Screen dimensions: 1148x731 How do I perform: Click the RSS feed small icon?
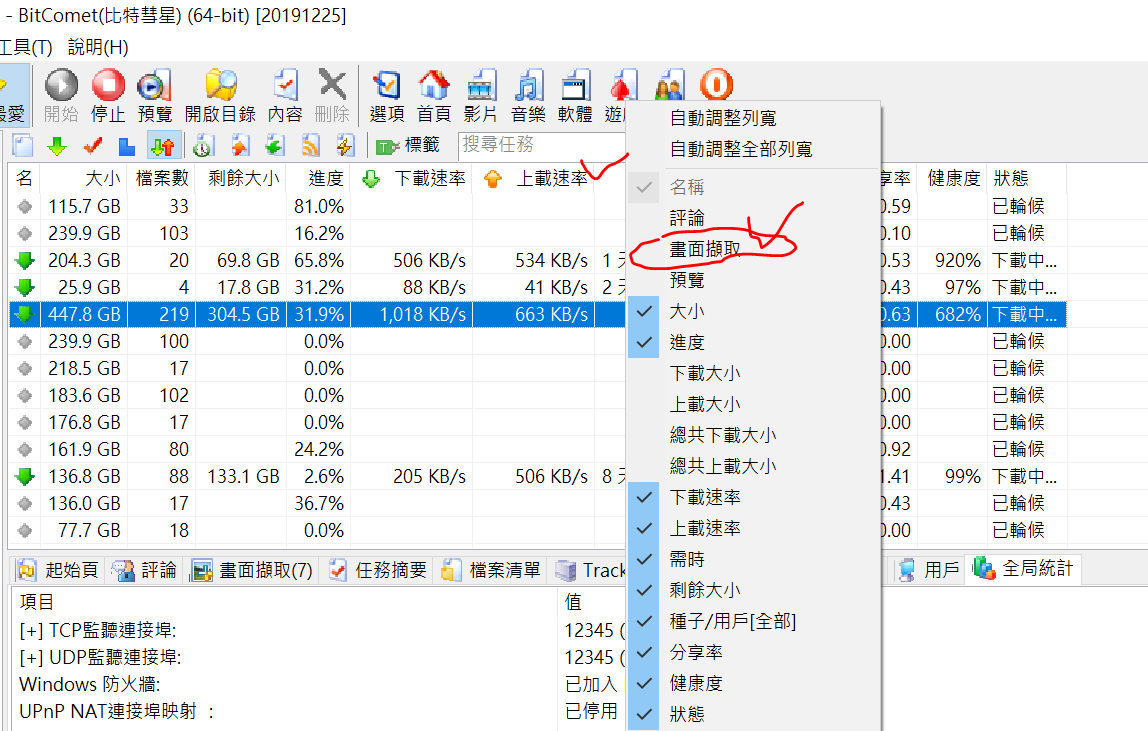[x=310, y=146]
